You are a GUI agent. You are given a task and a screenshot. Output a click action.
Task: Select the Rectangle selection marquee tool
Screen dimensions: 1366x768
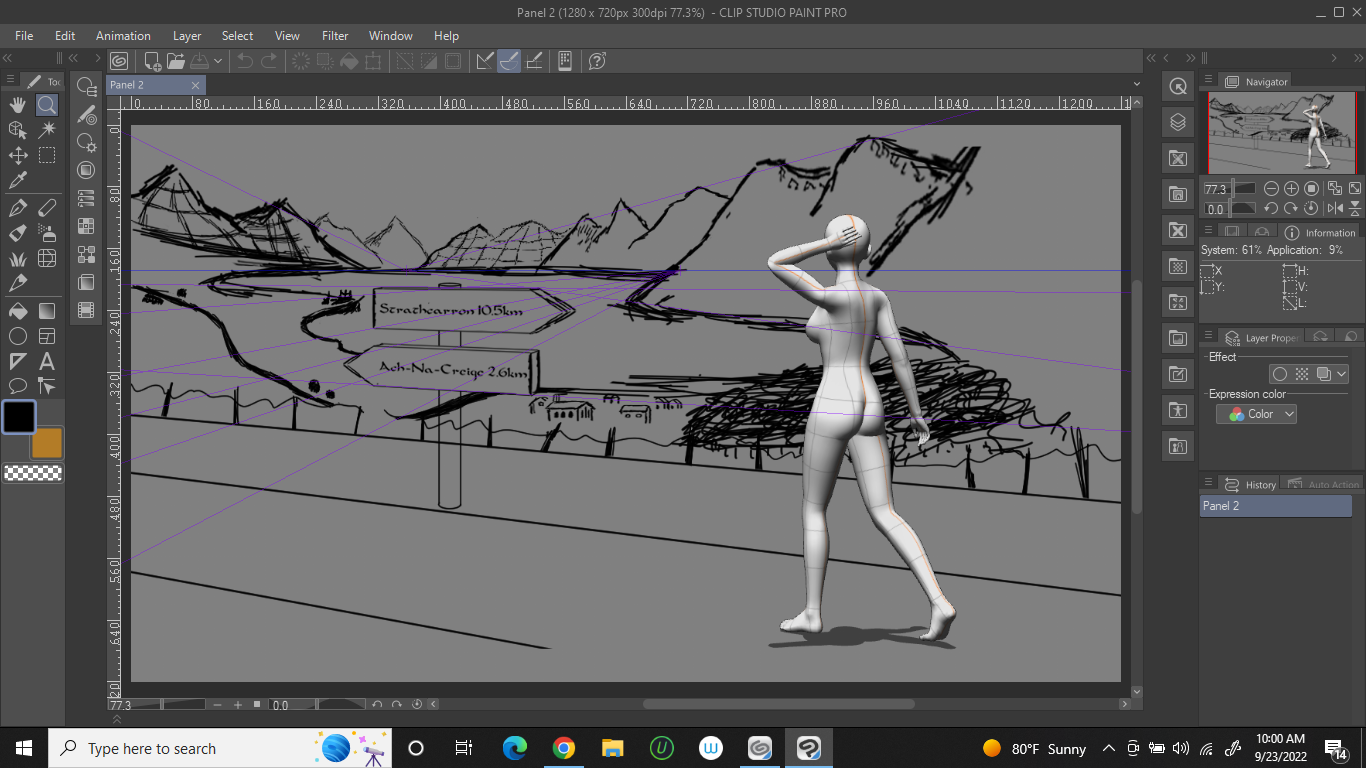tap(47, 155)
